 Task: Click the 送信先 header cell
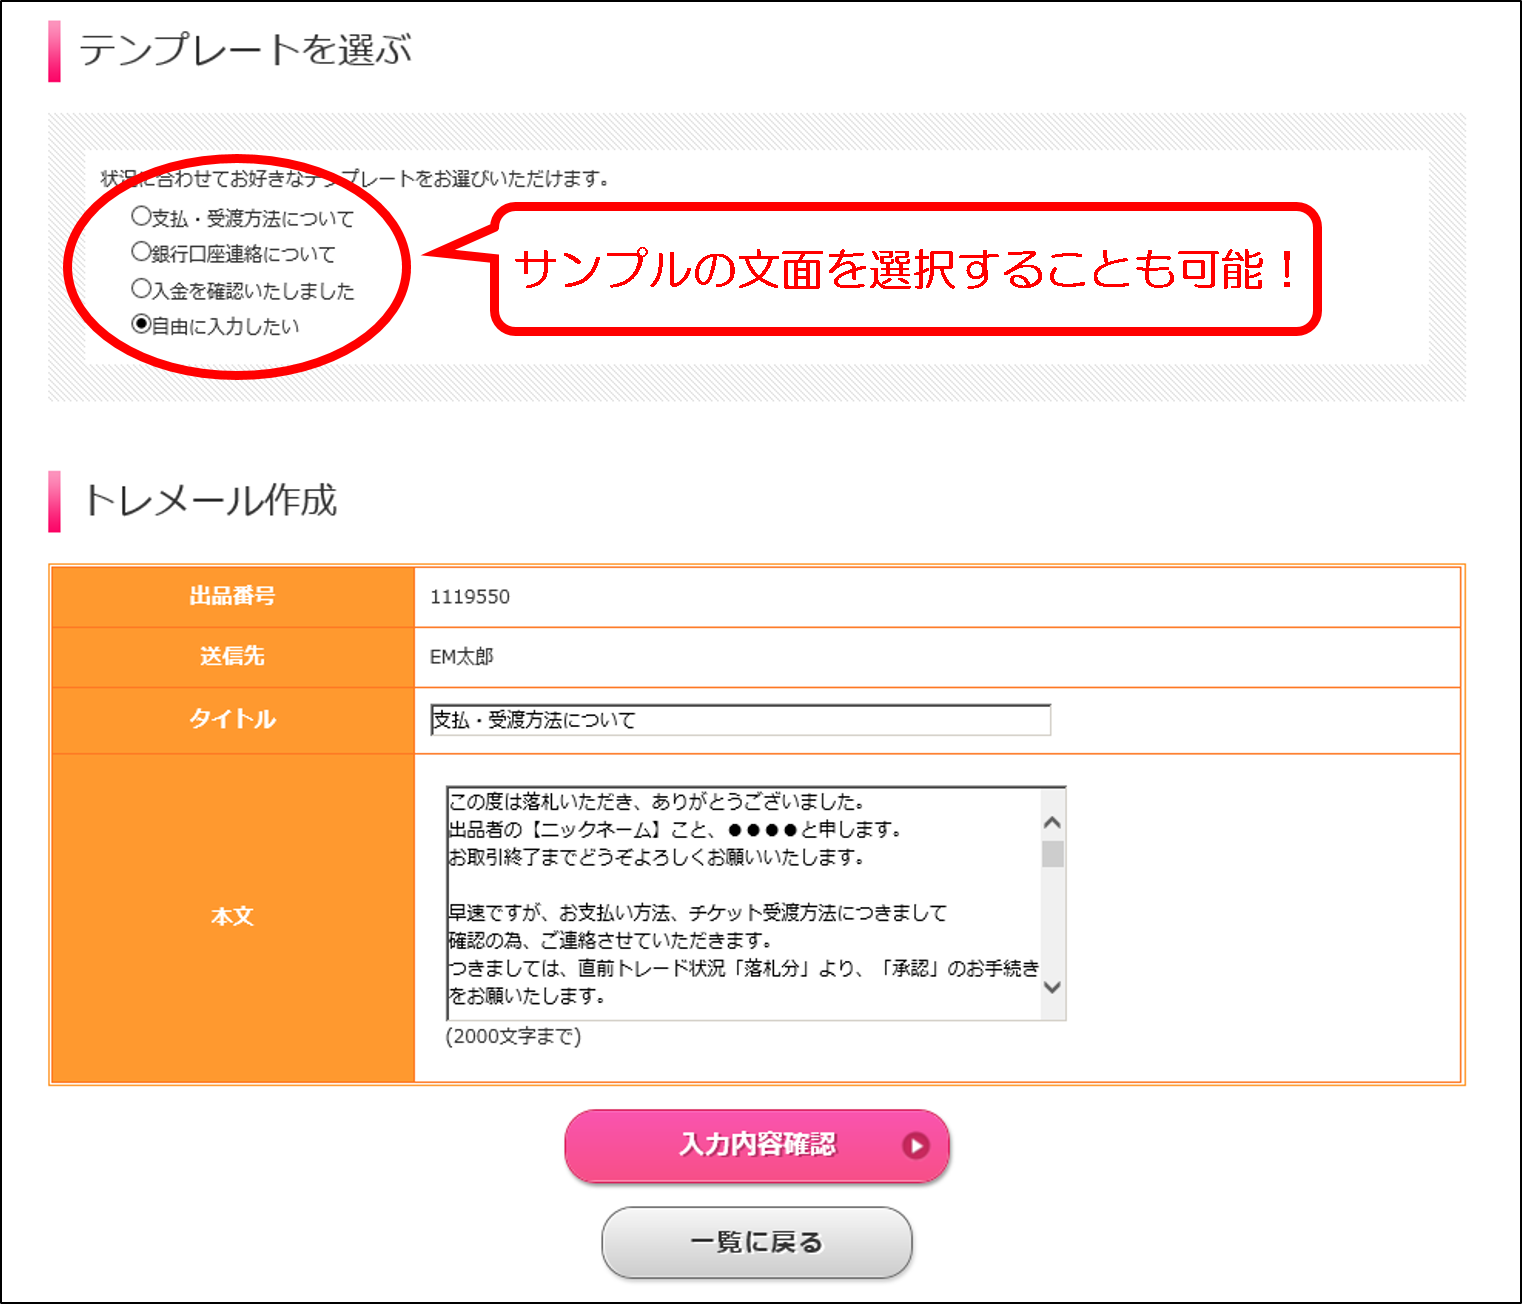(232, 657)
